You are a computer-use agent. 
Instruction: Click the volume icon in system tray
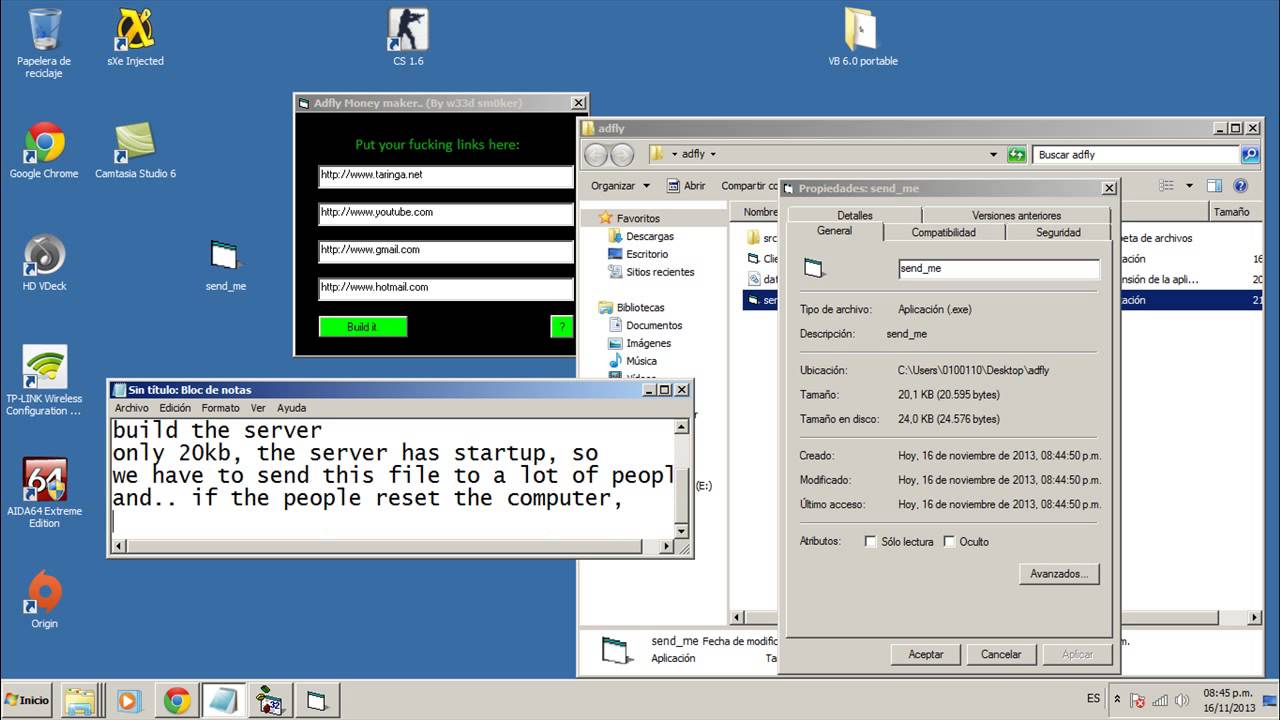[1181, 700]
